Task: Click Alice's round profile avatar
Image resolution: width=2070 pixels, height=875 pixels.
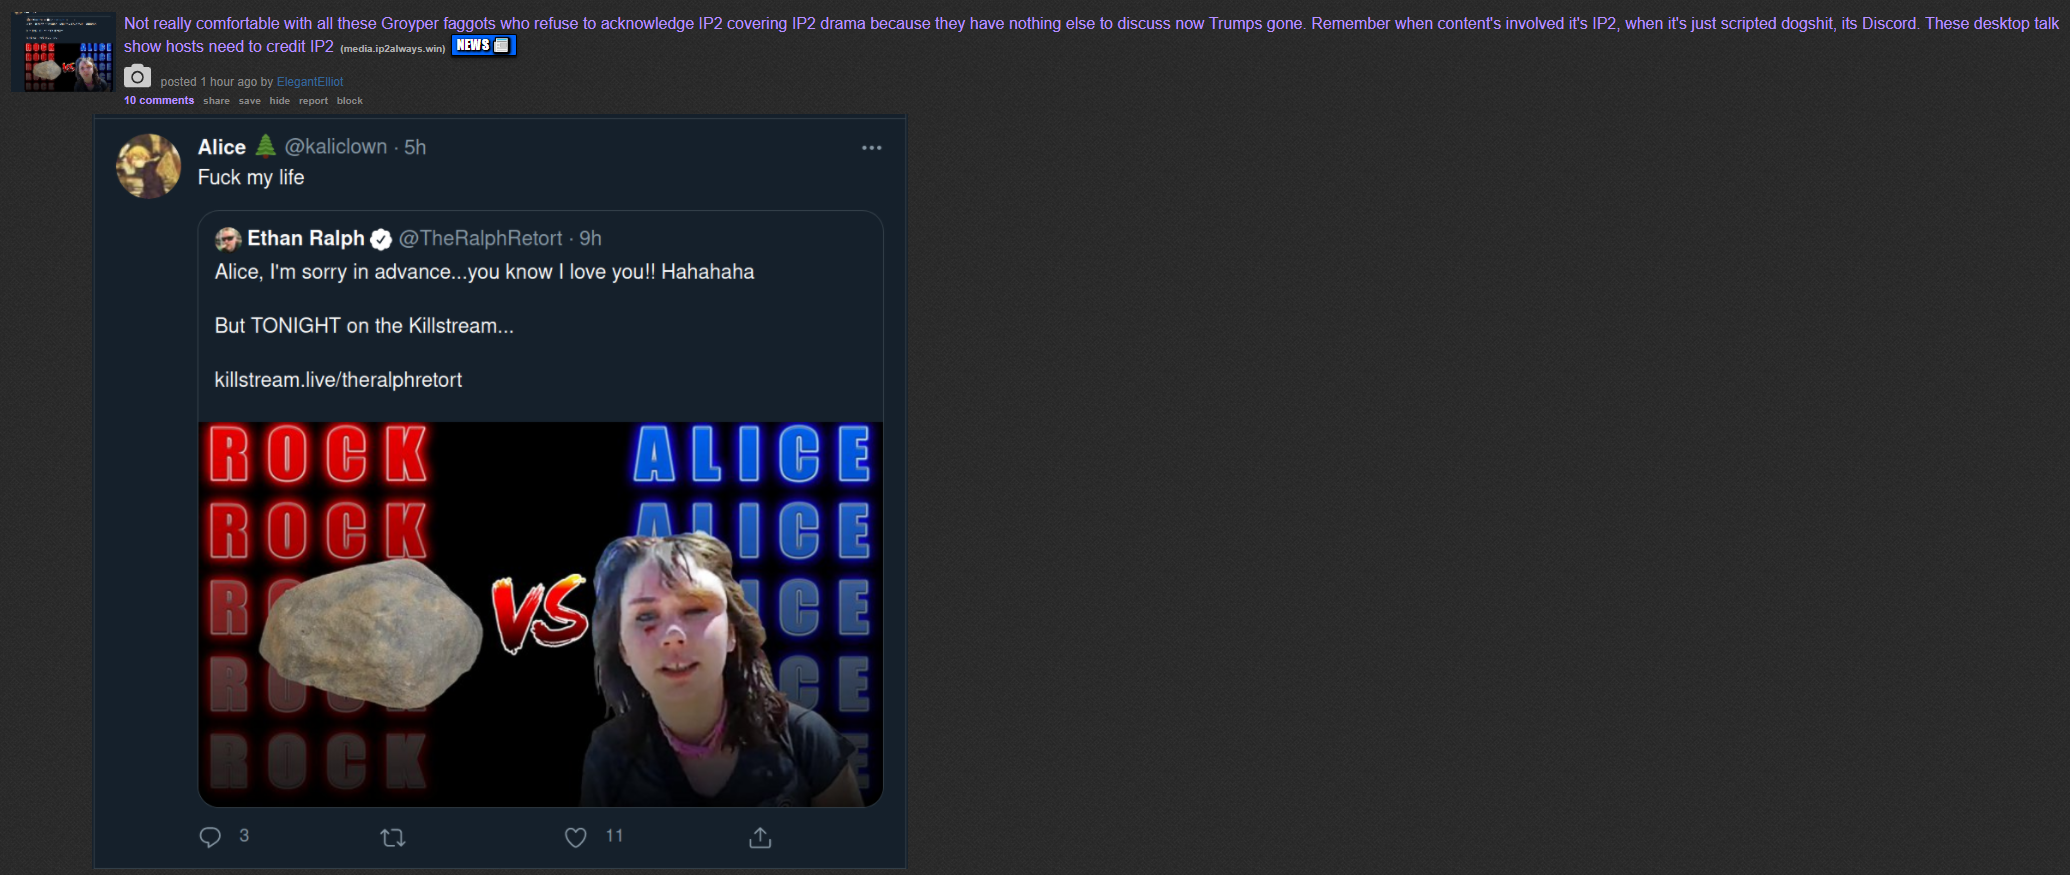Action: click(149, 166)
